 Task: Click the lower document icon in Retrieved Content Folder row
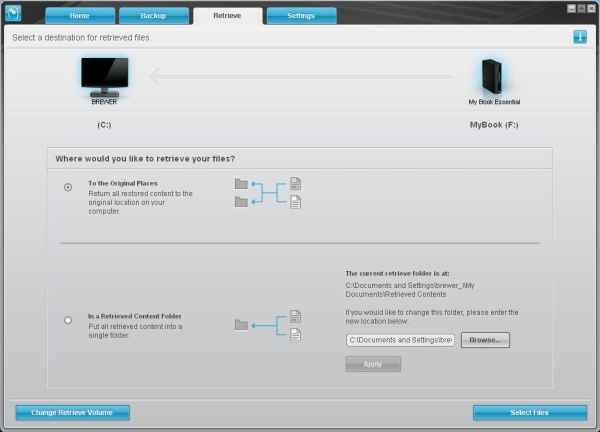point(295,334)
